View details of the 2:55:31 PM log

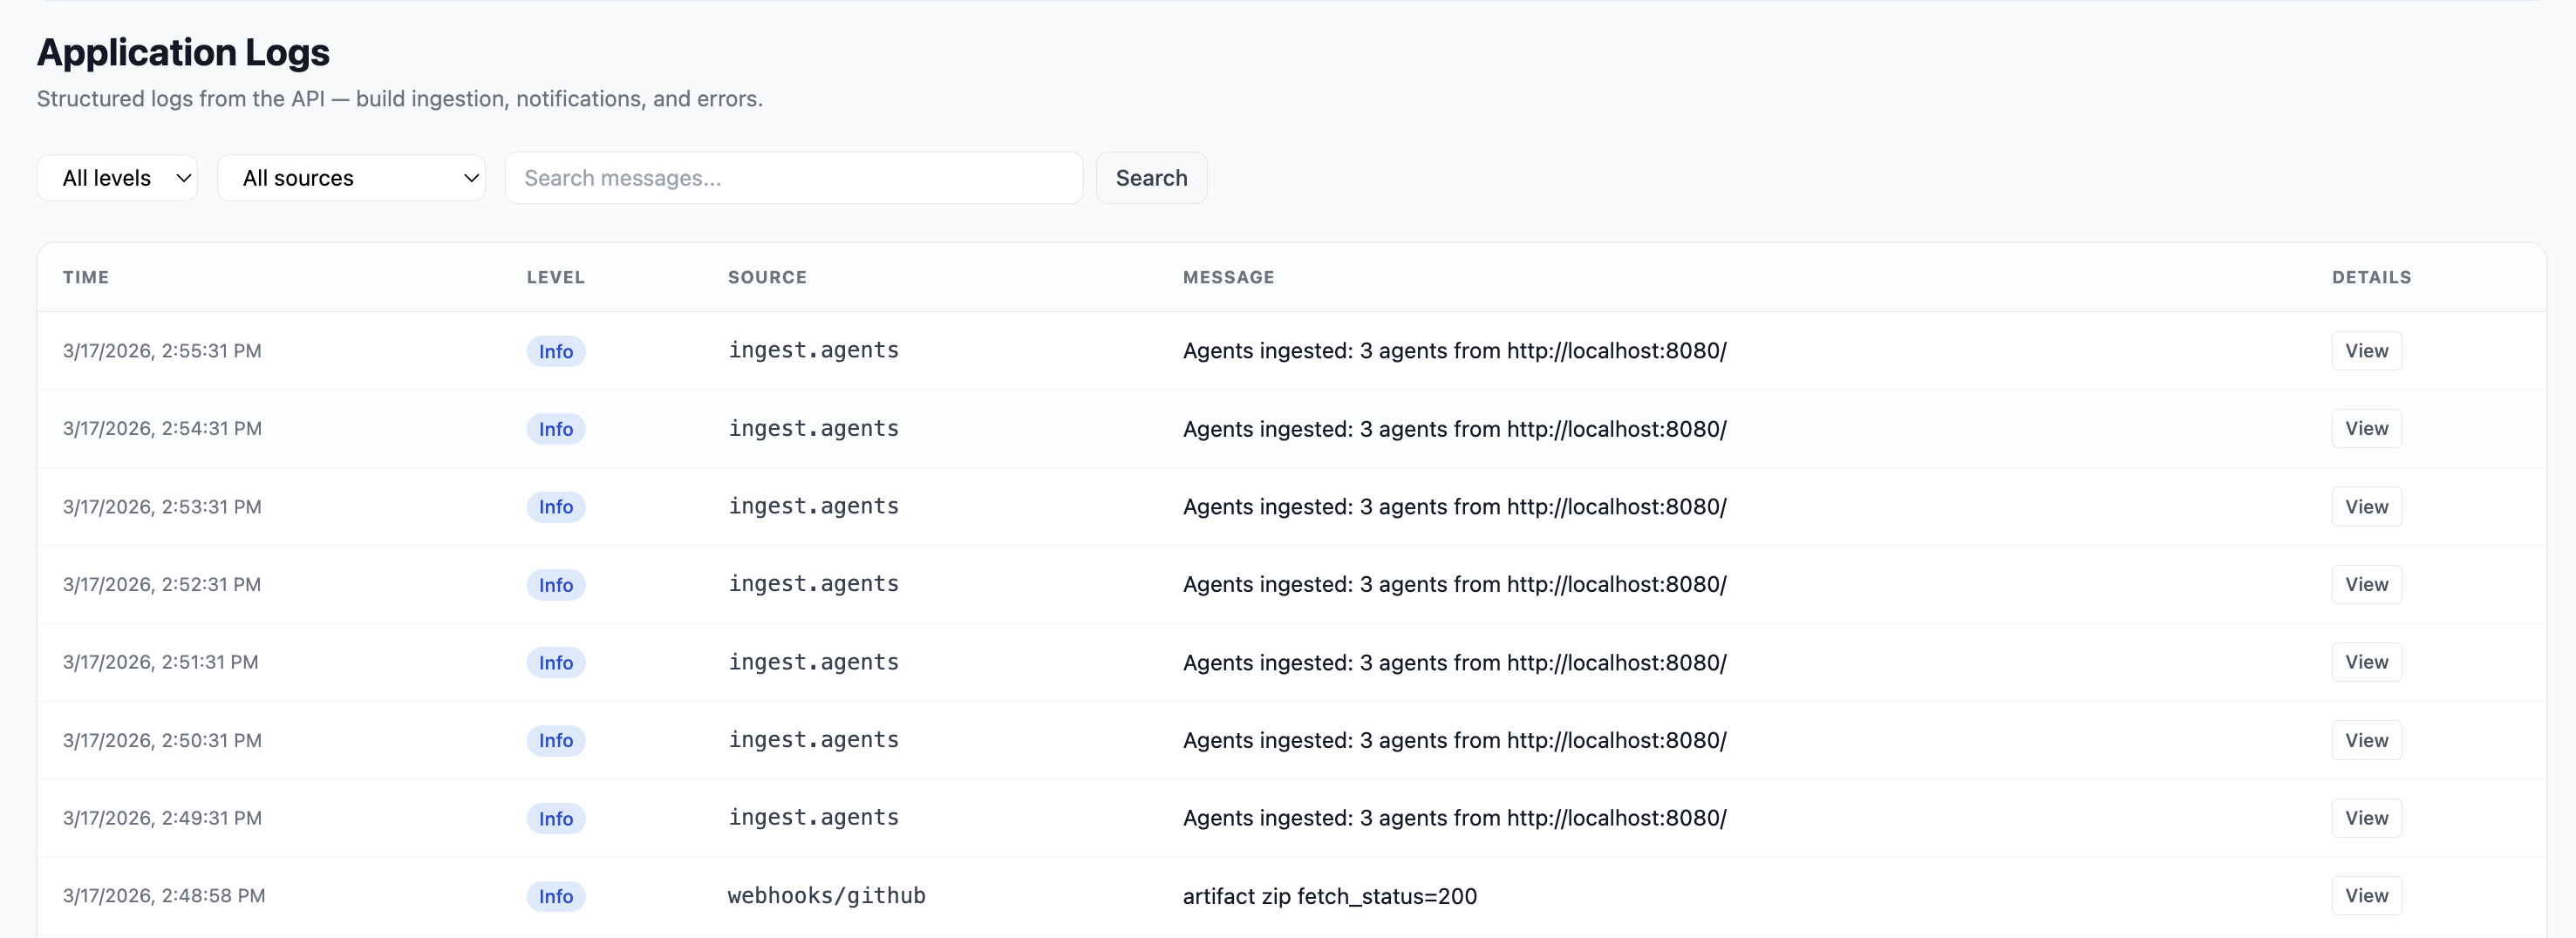[x=2365, y=351]
